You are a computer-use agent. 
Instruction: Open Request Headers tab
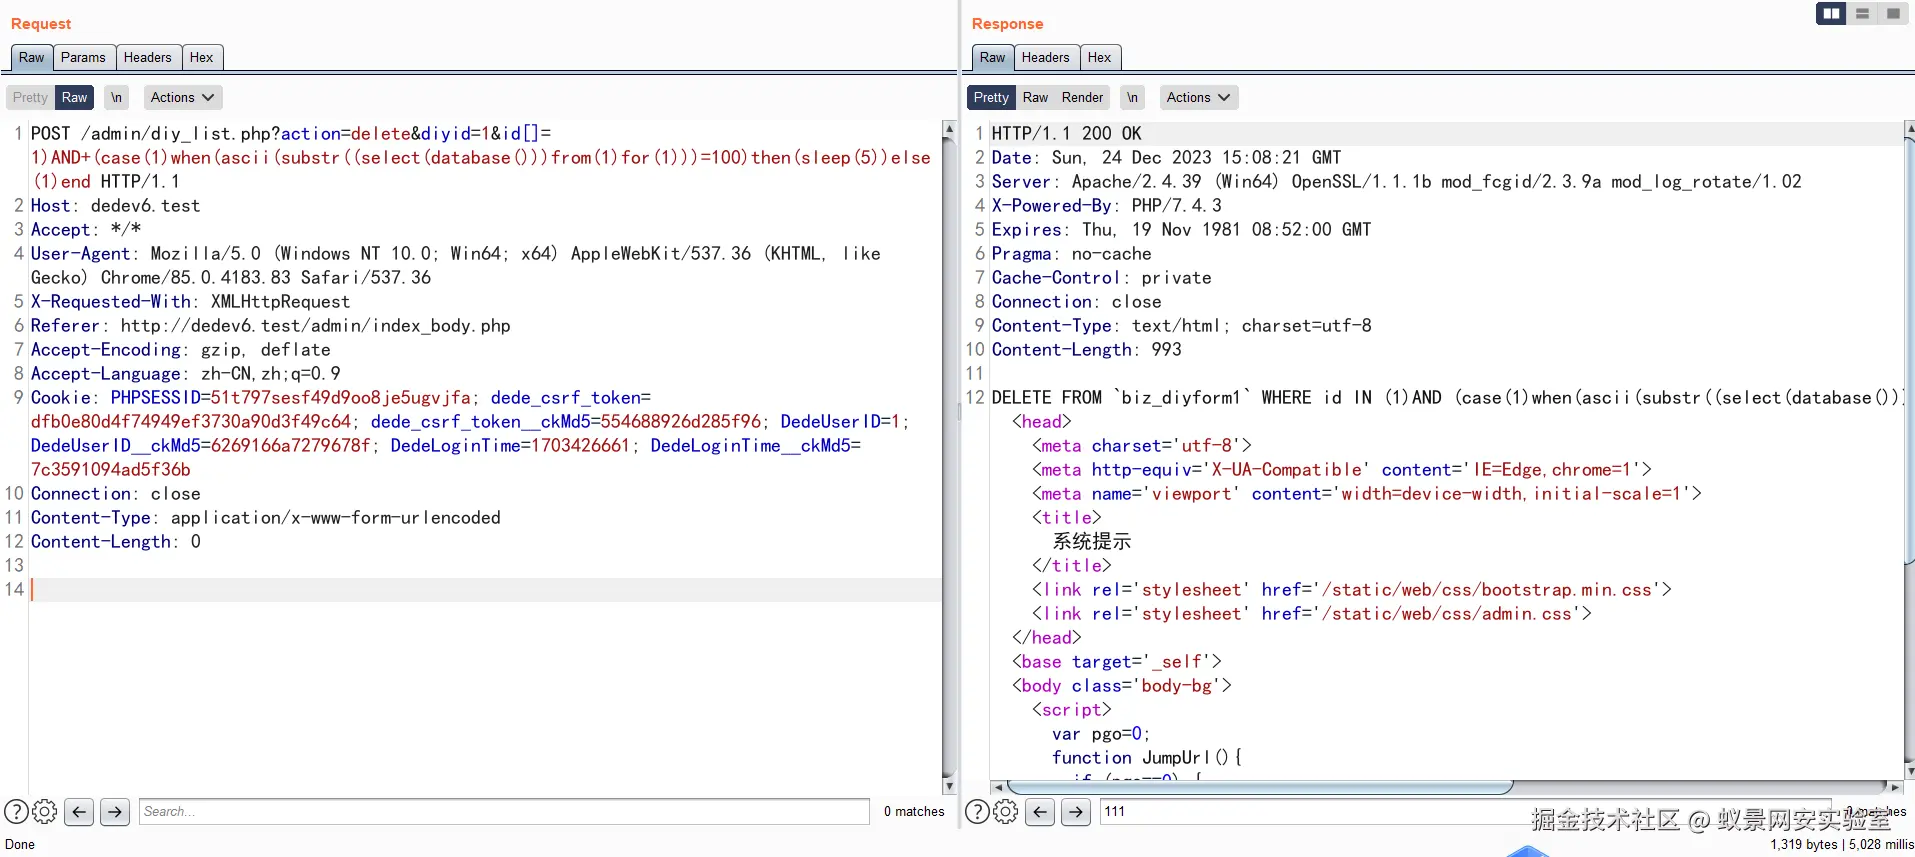pos(148,58)
